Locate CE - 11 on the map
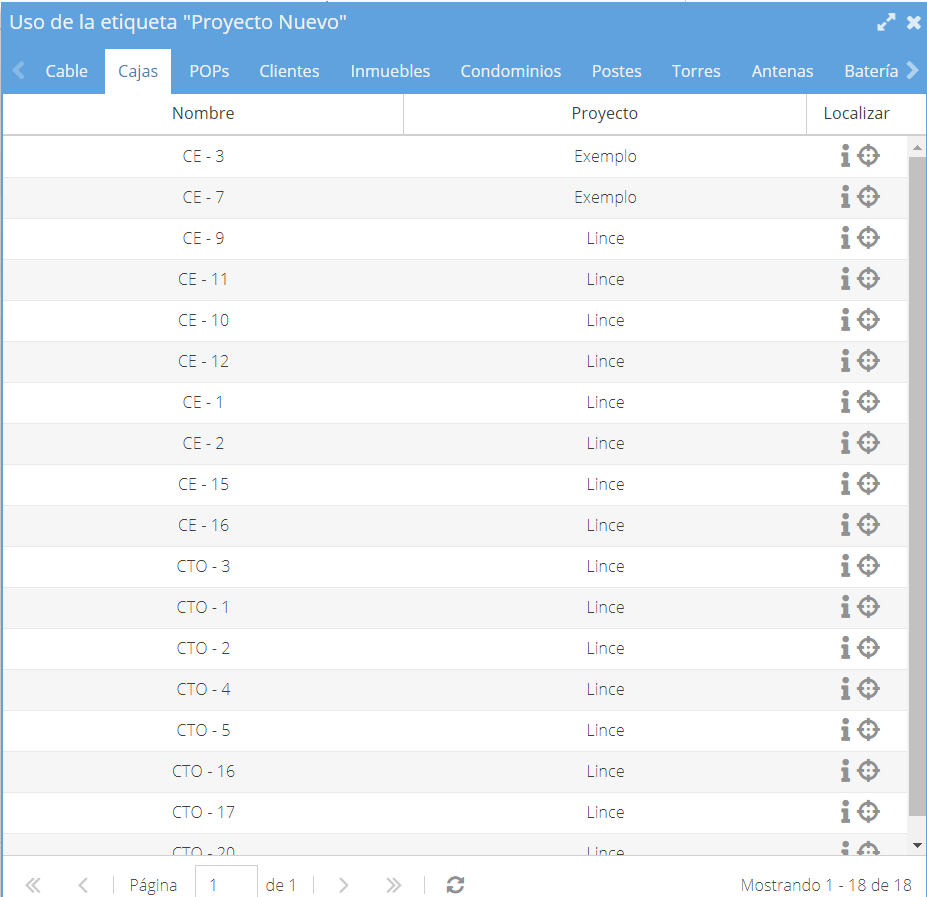 tap(868, 279)
